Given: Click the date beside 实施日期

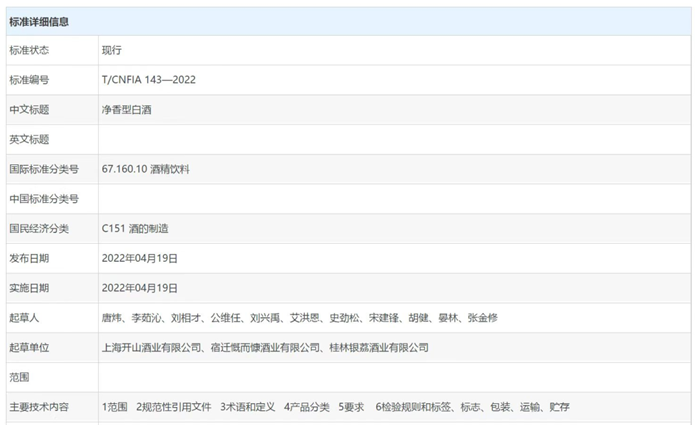Looking at the screenshot, I should click(140, 288).
